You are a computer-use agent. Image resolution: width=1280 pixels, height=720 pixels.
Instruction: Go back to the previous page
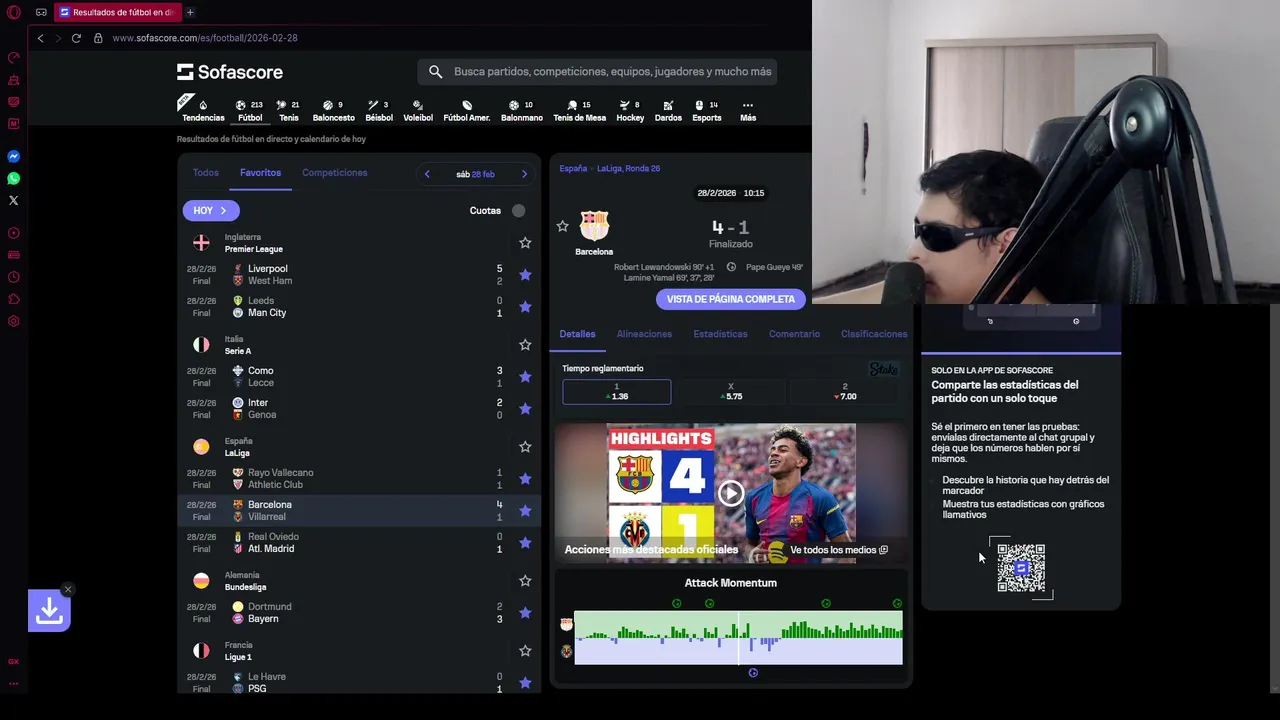[40, 38]
